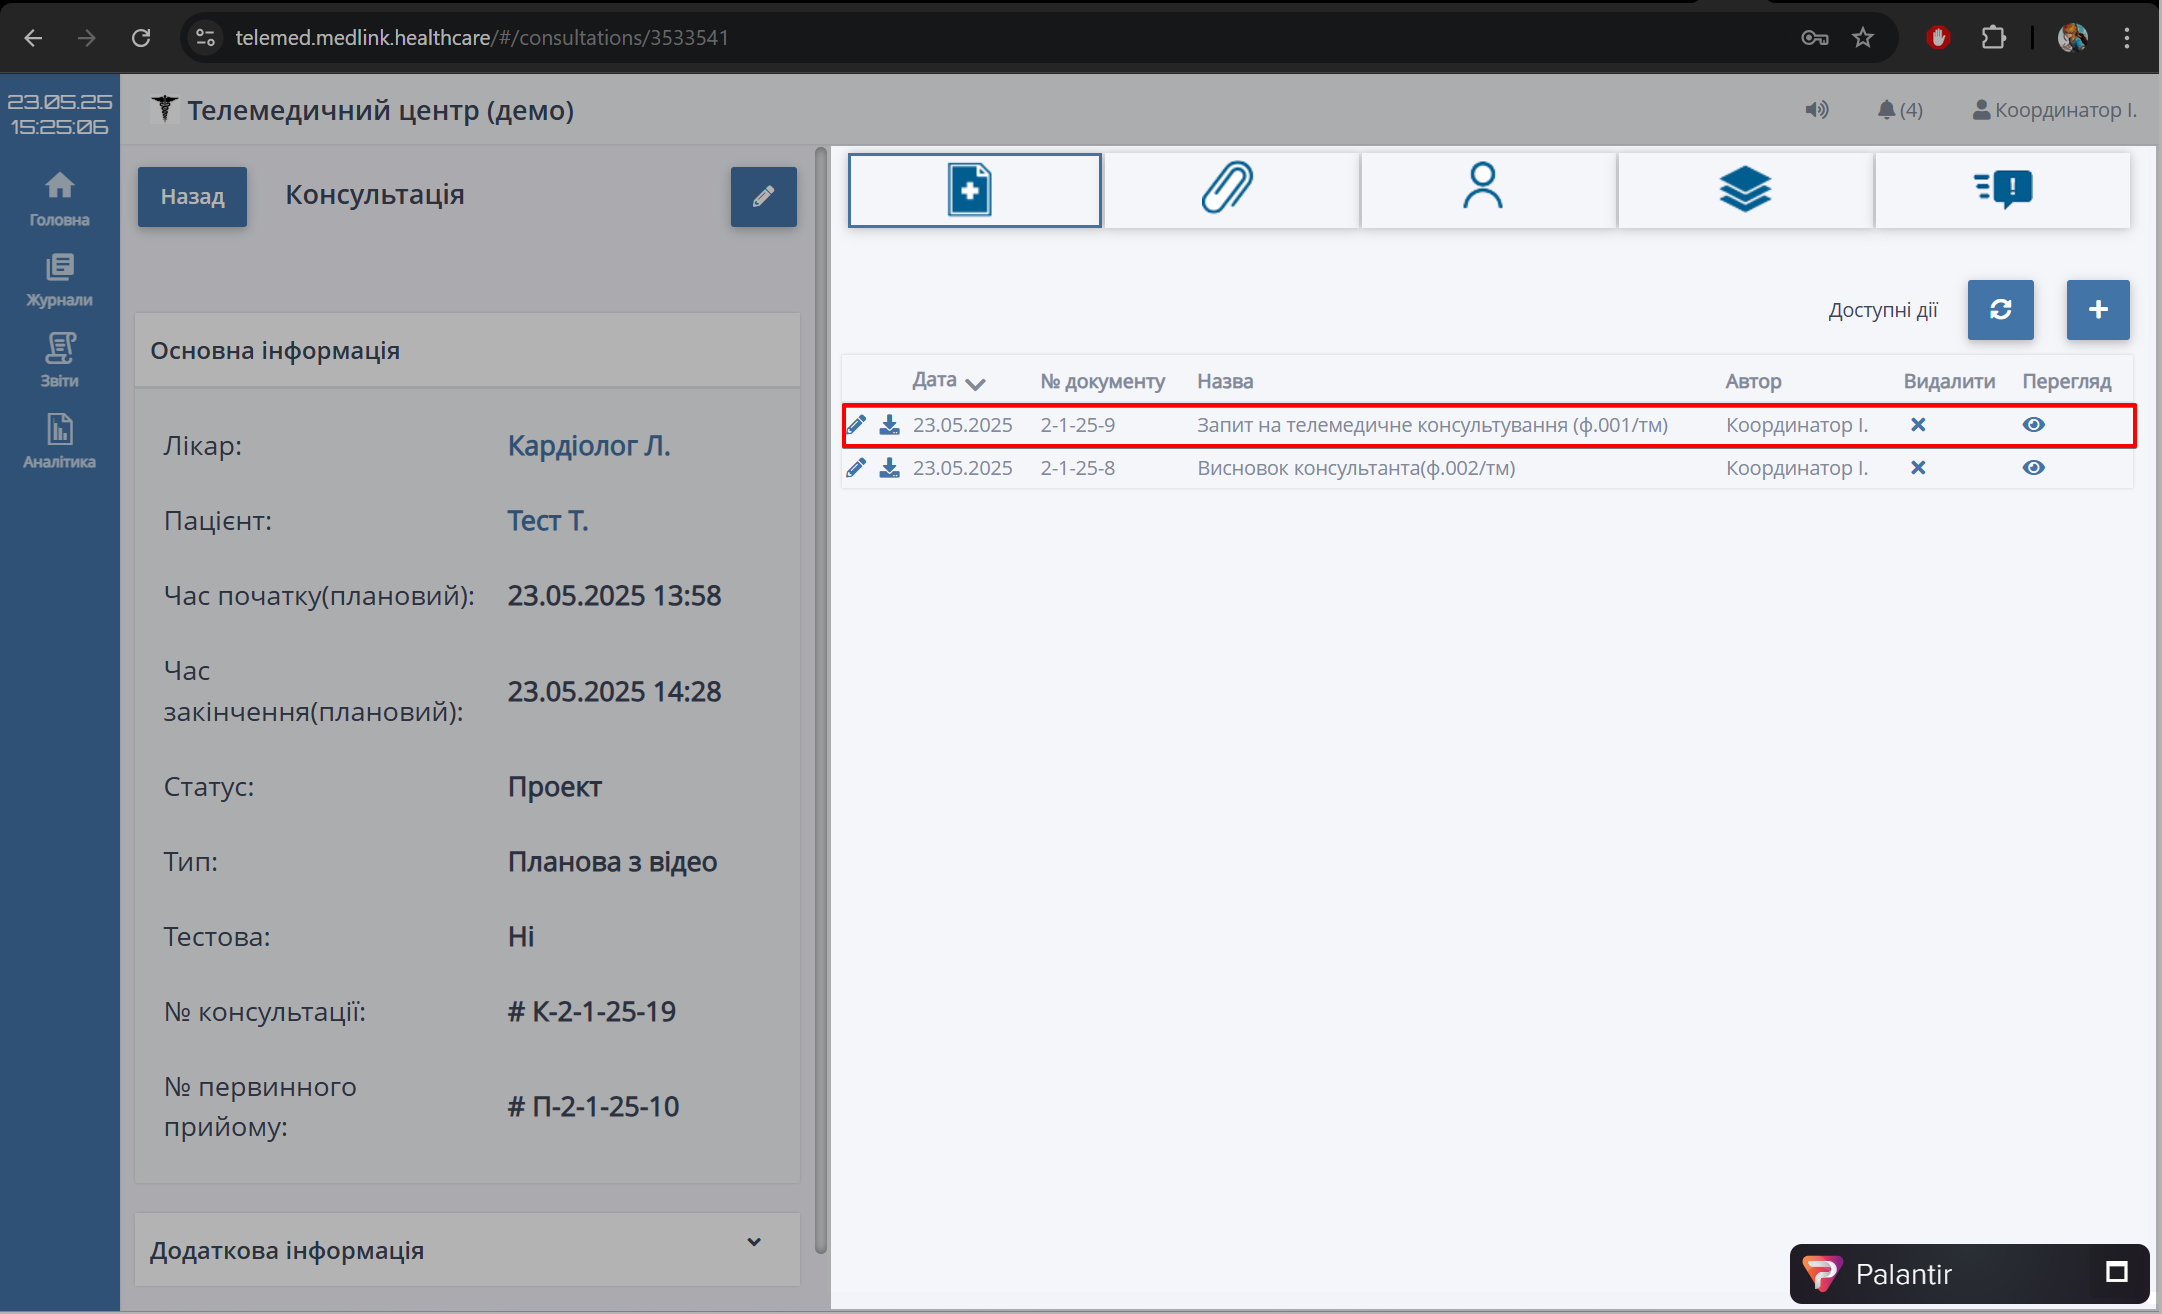Image resolution: width=2162 pixels, height=1314 pixels.
Task: Click the left panel vertical scrollbar
Action: point(821,700)
